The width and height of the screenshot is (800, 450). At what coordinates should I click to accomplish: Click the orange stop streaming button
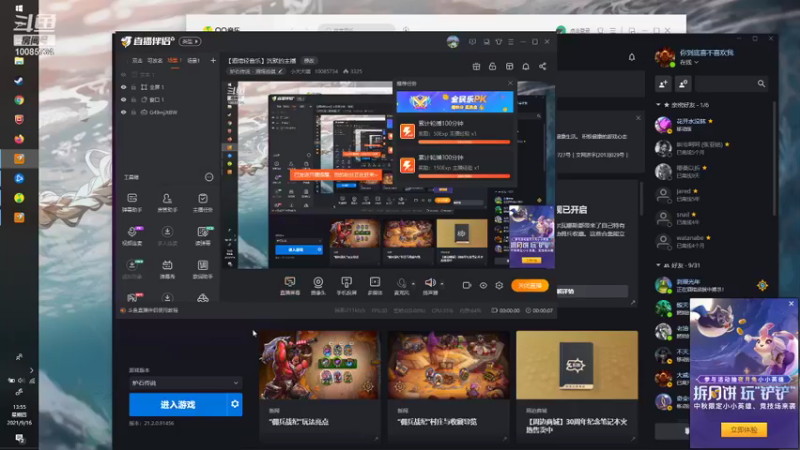tap(530, 286)
